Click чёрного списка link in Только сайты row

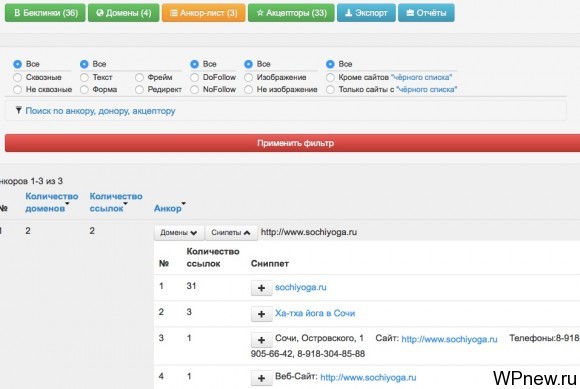[x=426, y=89]
